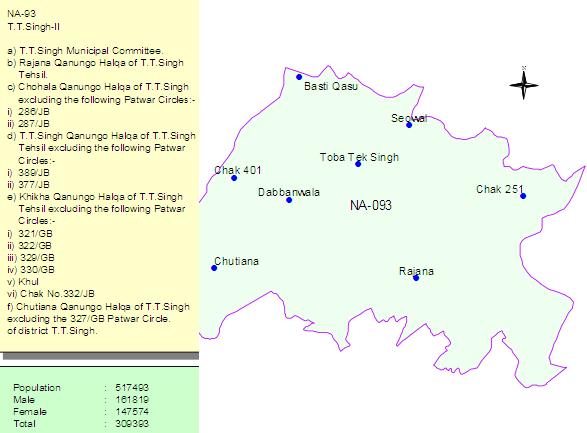
Task: Click the gray divider bar below legend
Action: point(100,356)
